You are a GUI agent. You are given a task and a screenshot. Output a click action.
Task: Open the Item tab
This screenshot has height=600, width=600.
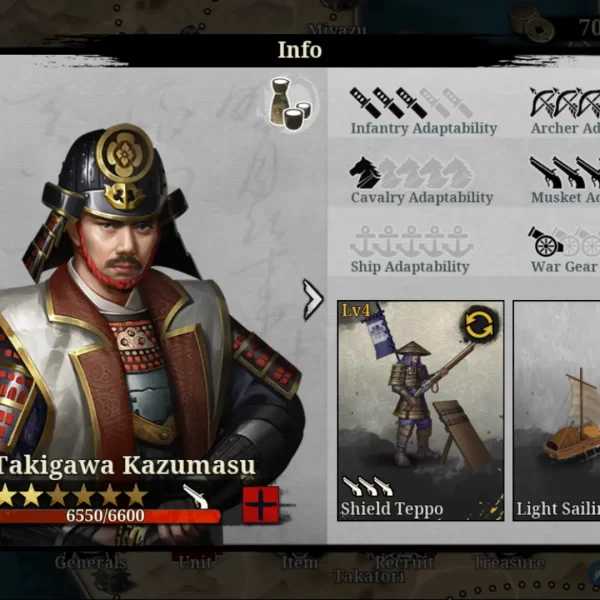[x=300, y=562]
